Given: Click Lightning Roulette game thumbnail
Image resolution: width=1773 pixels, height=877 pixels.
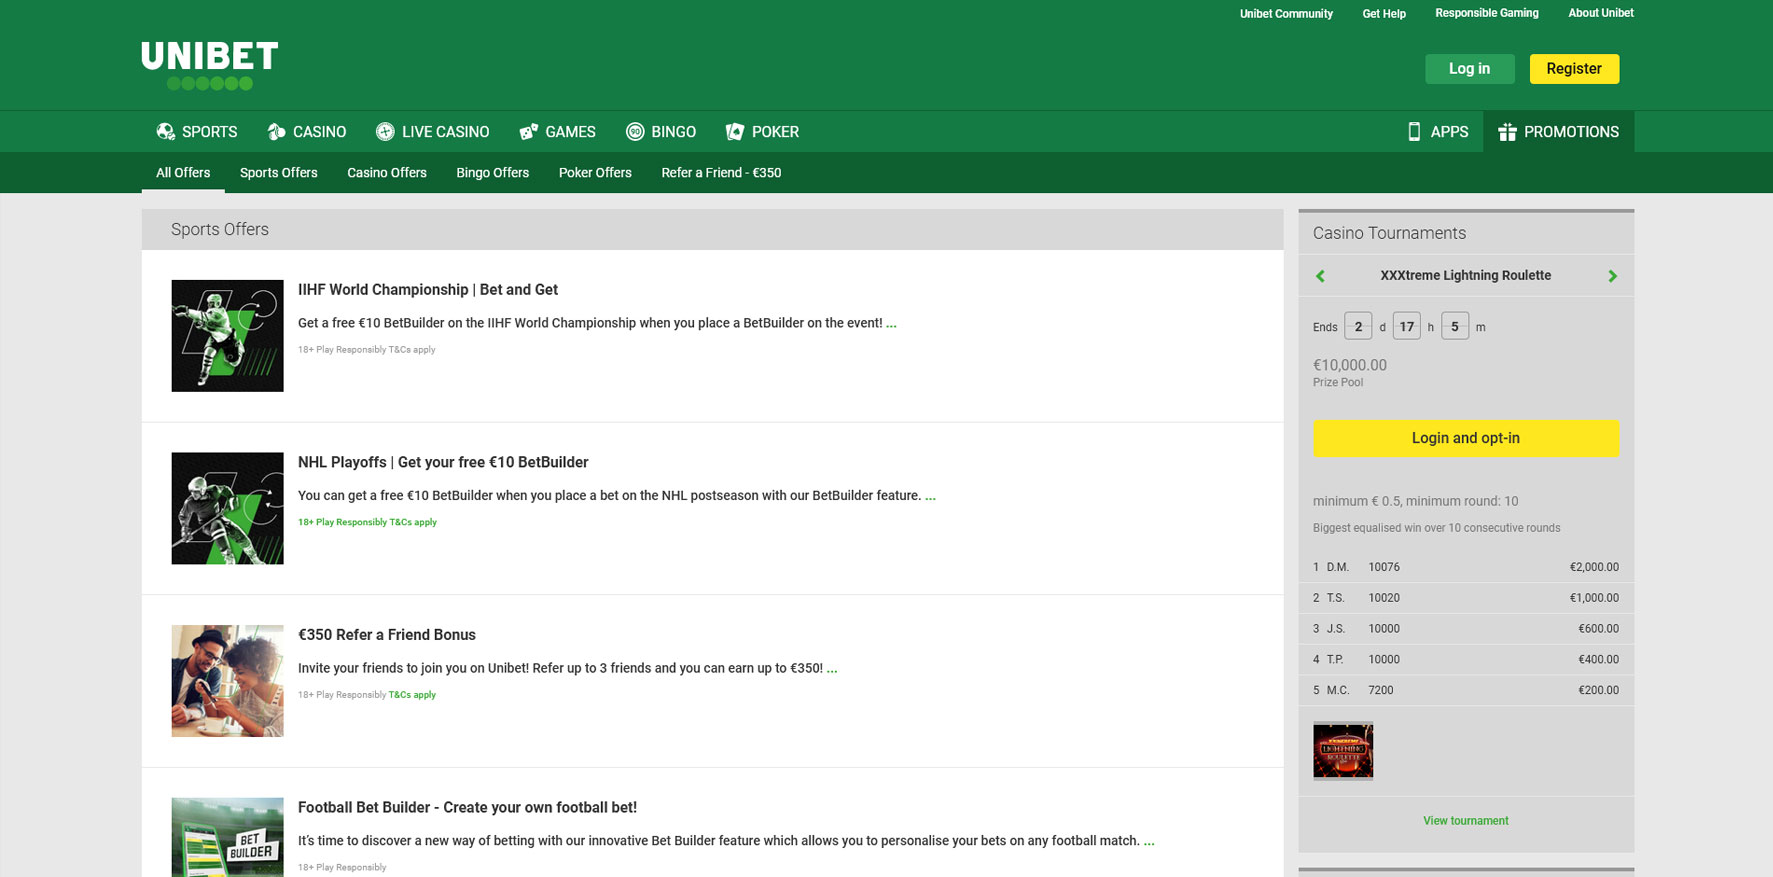Looking at the screenshot, I should tap(1343, 751).
